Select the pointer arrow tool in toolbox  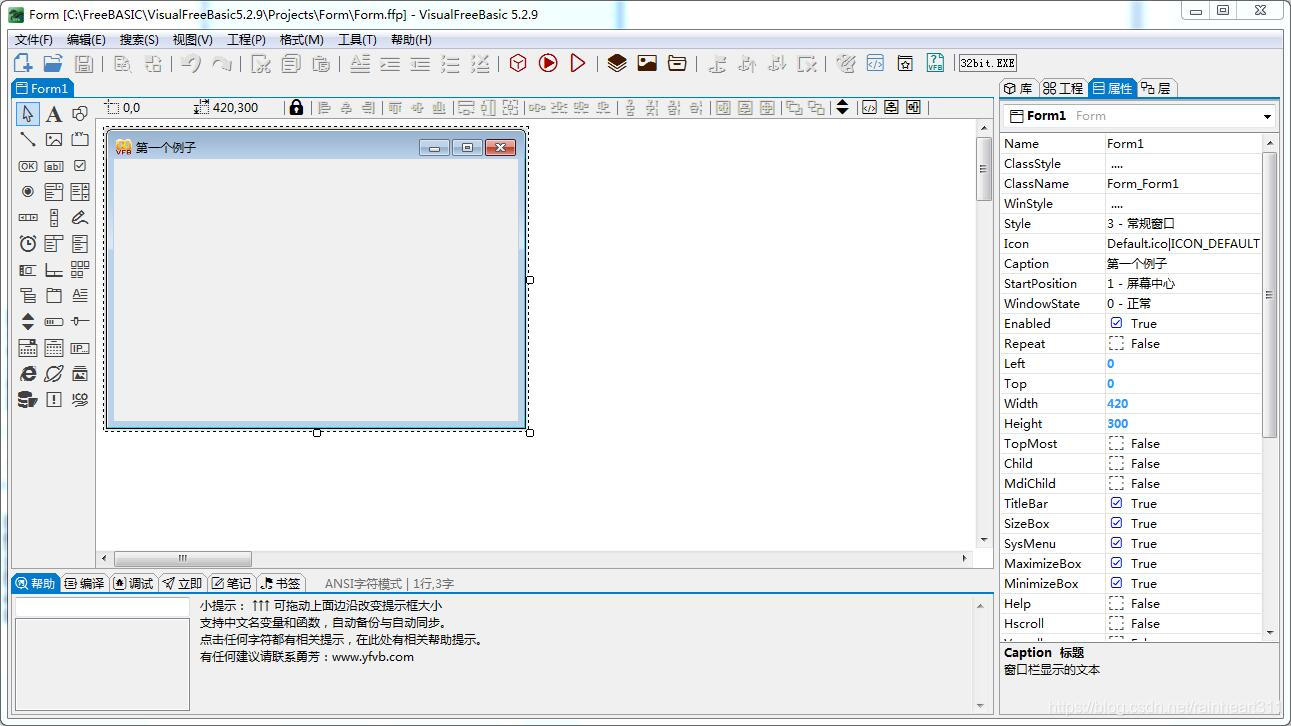pos(28,114)
